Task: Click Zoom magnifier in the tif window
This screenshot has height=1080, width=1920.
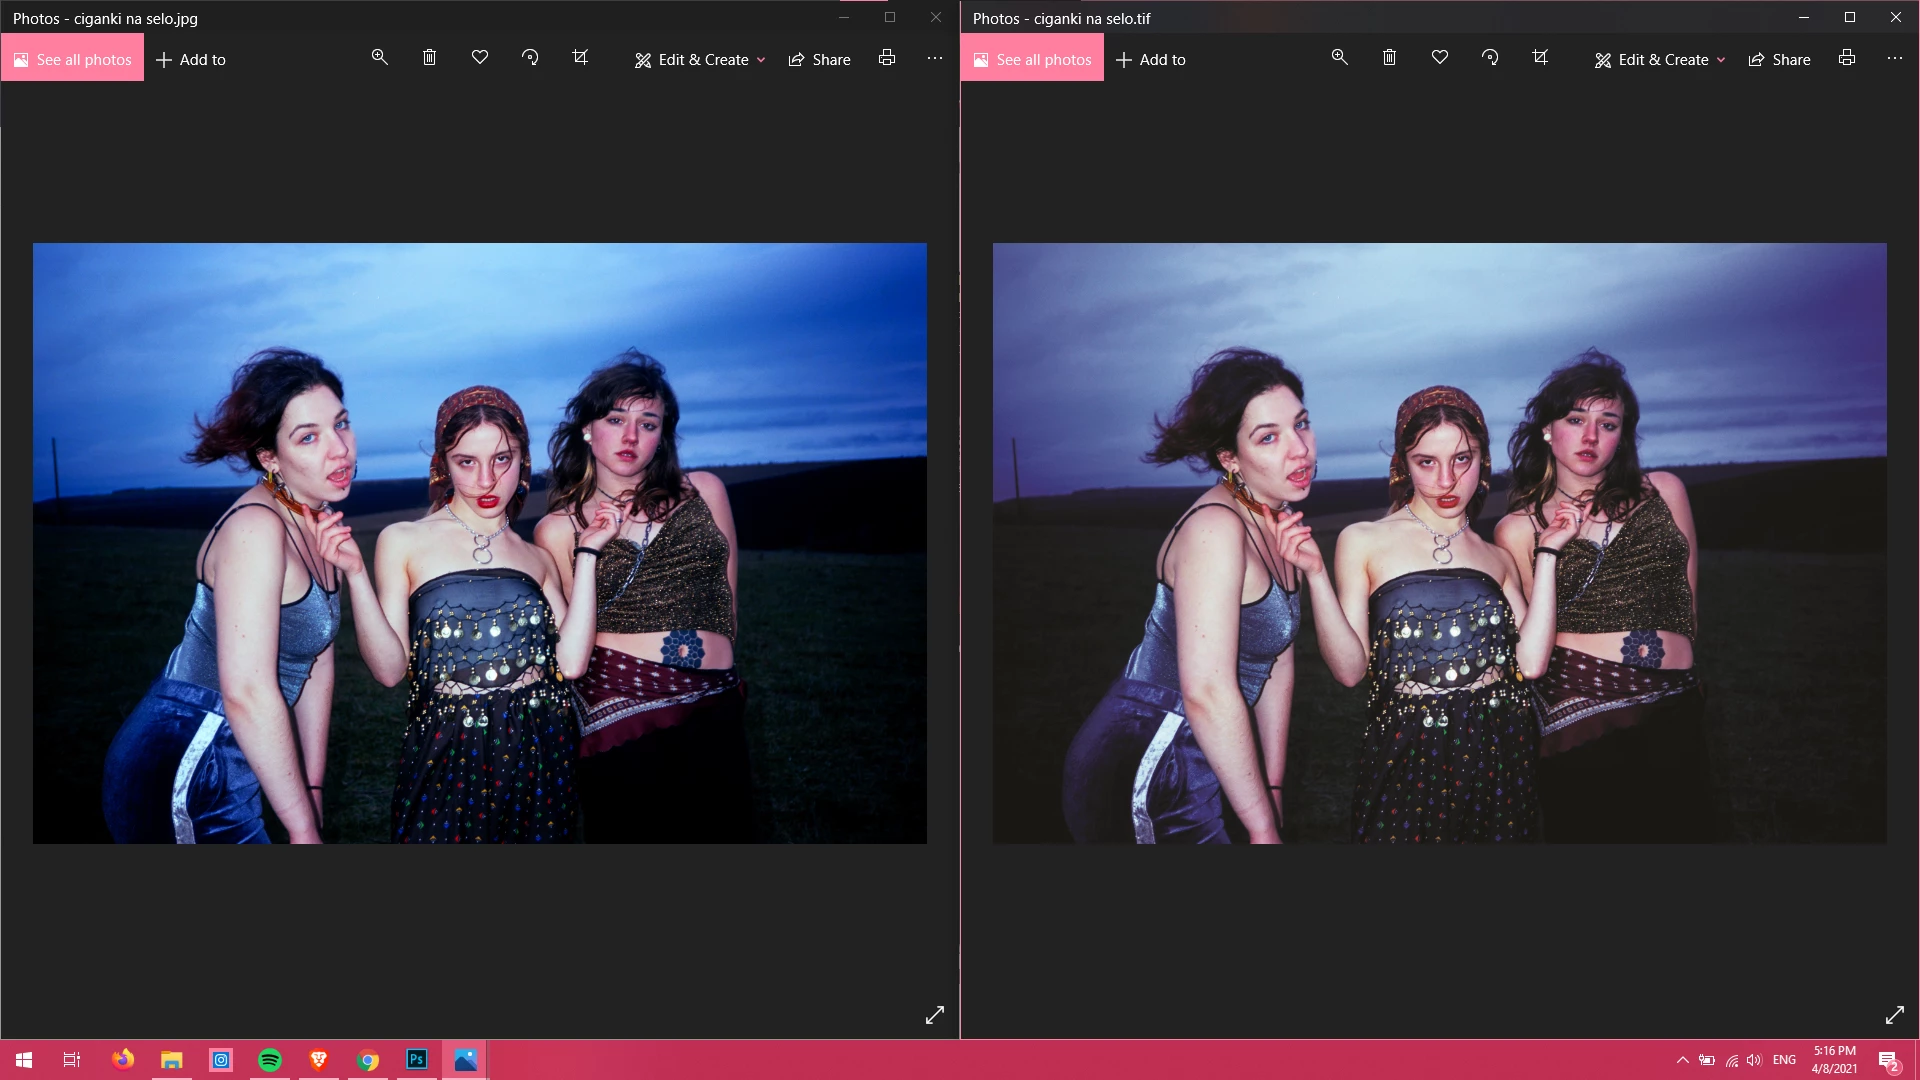Action: point(1339,58)
